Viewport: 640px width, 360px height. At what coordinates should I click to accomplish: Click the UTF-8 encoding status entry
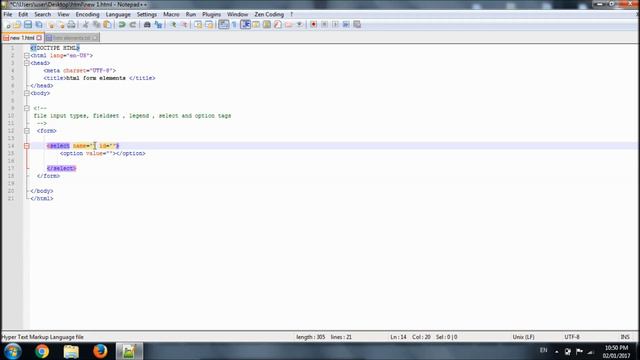tap(572, 337)
